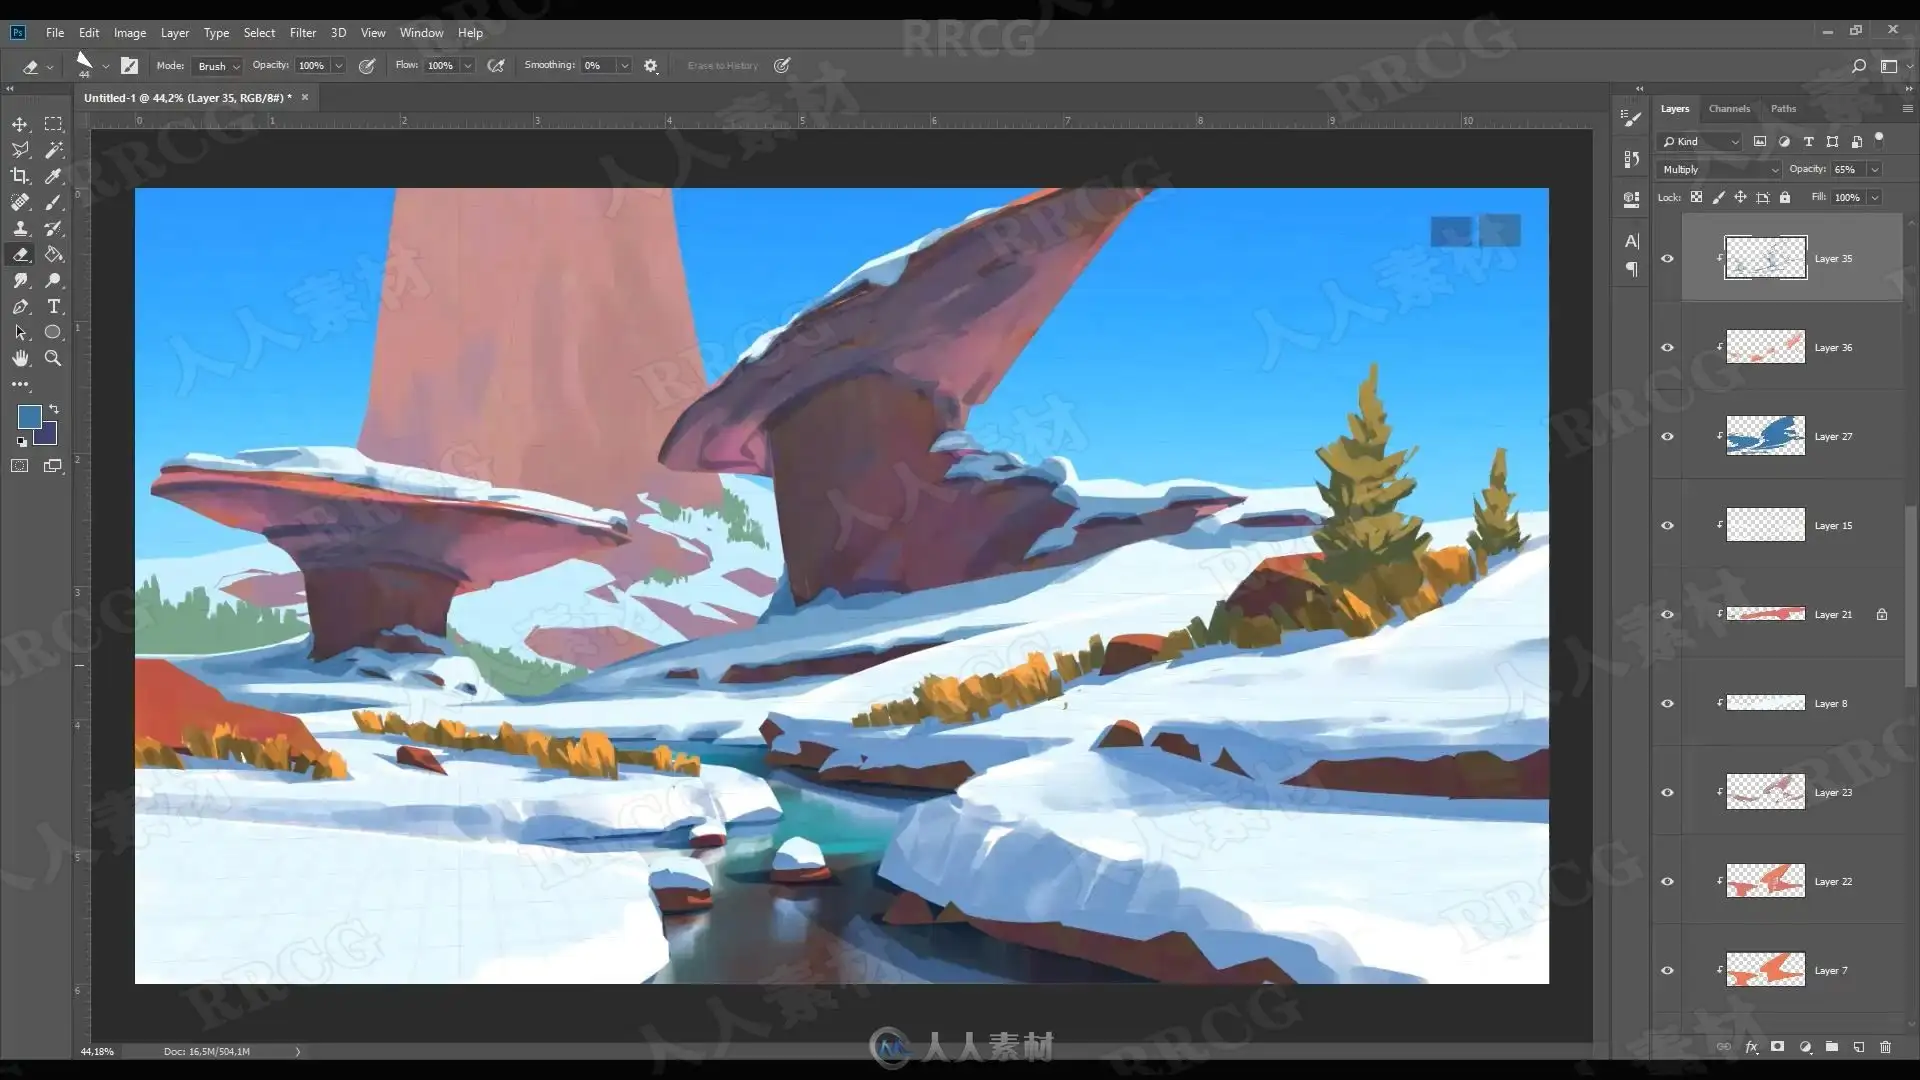Add a layer mask
The width and height of the screenshot is (1920, 1080).
1777,1047
